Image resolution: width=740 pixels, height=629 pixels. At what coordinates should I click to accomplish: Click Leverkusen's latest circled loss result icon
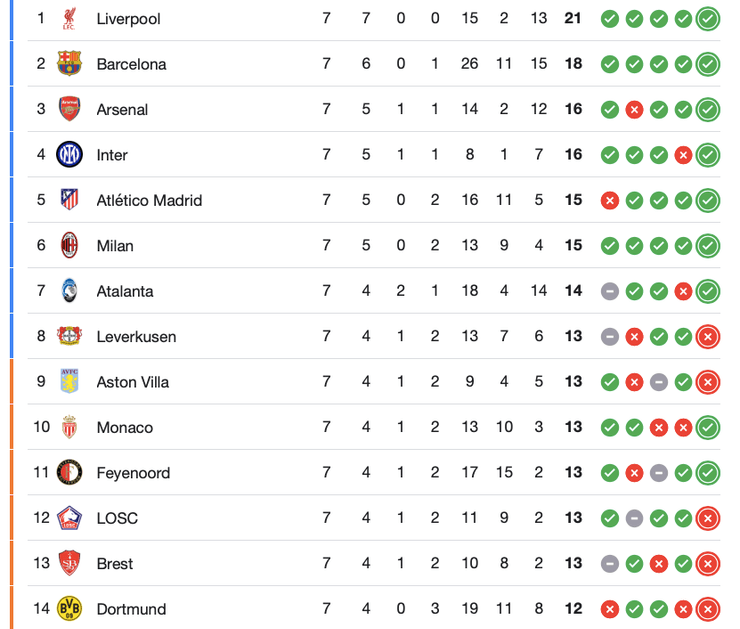708,337
